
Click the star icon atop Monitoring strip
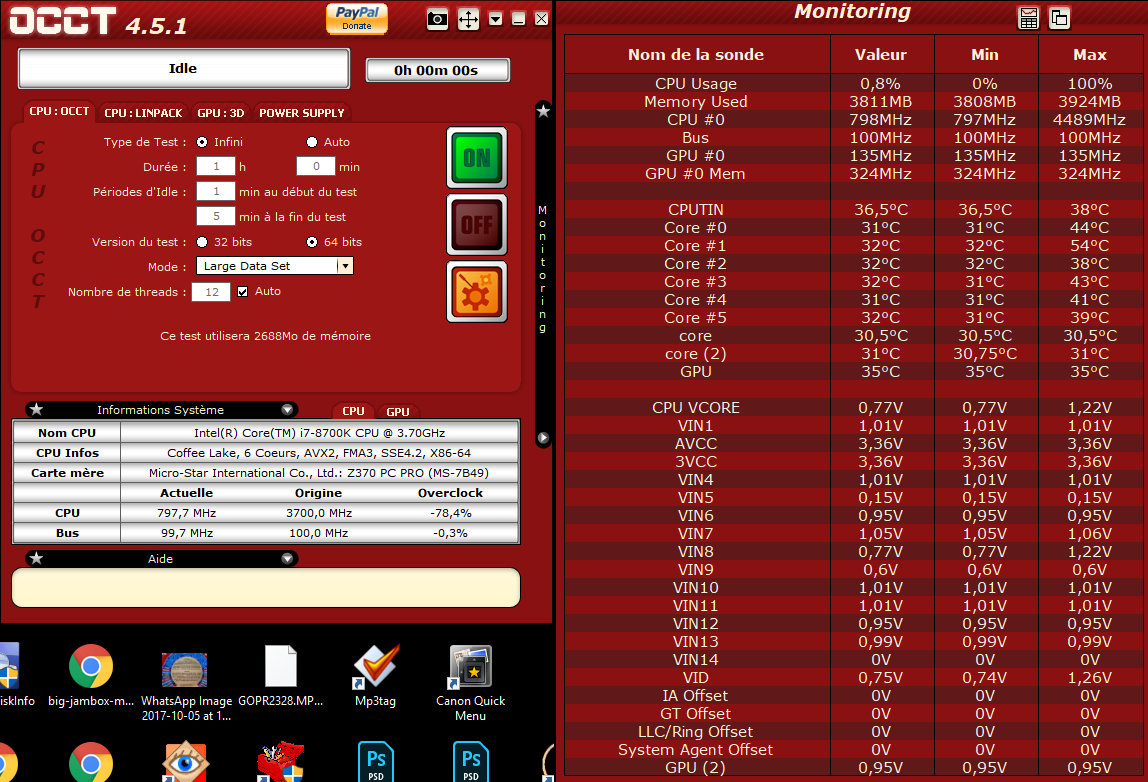(543, 111)
